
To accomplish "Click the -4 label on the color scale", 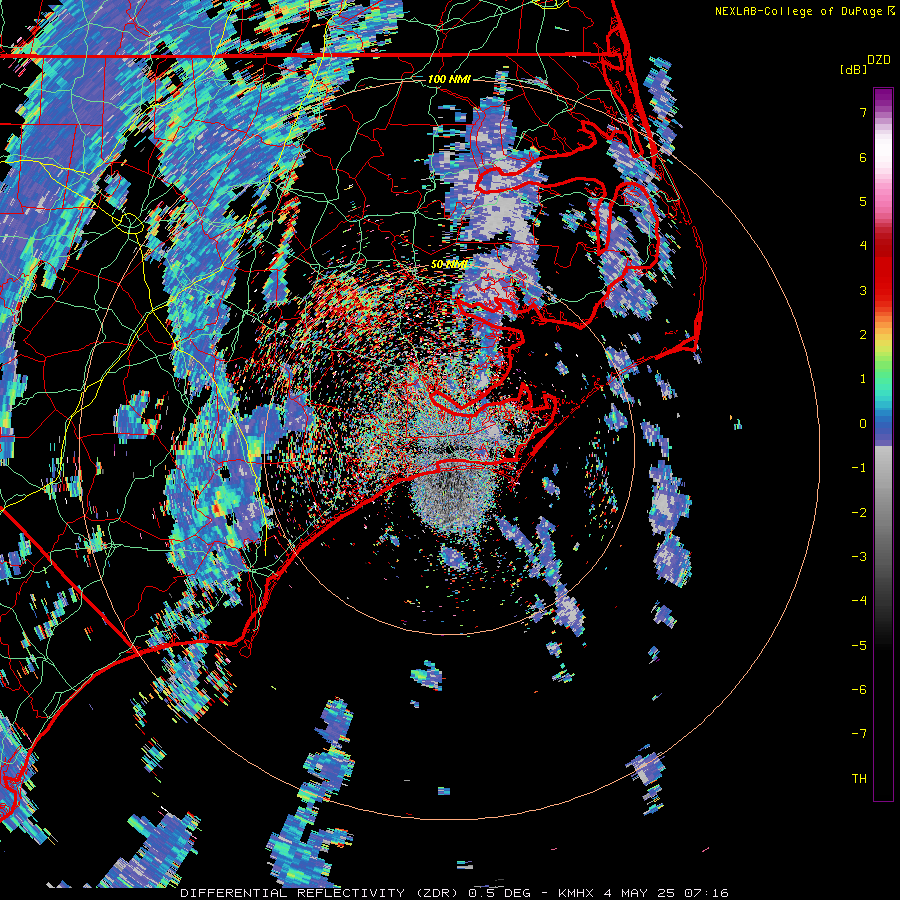I will 859,601.
